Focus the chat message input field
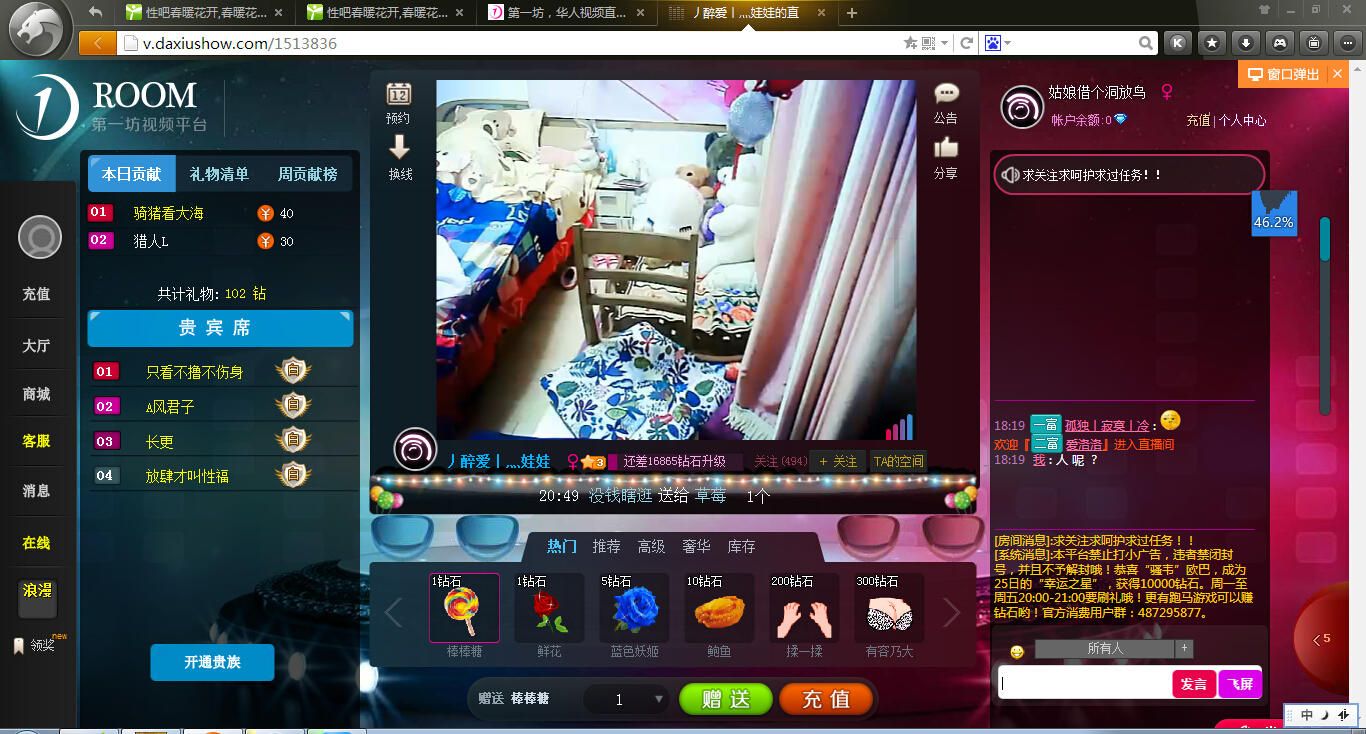 click(x=1085, y=684)
